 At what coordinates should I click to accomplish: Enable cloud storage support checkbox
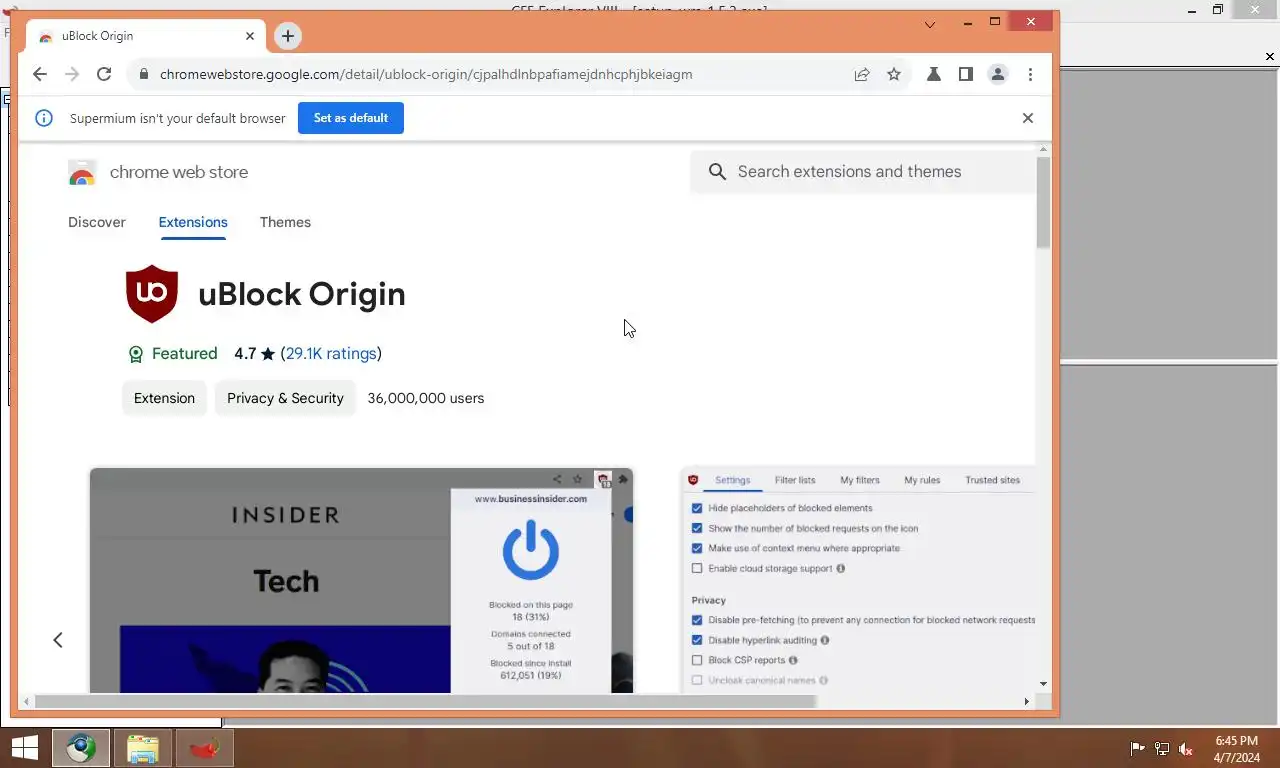pyautogui.click(x=697, y=568)
